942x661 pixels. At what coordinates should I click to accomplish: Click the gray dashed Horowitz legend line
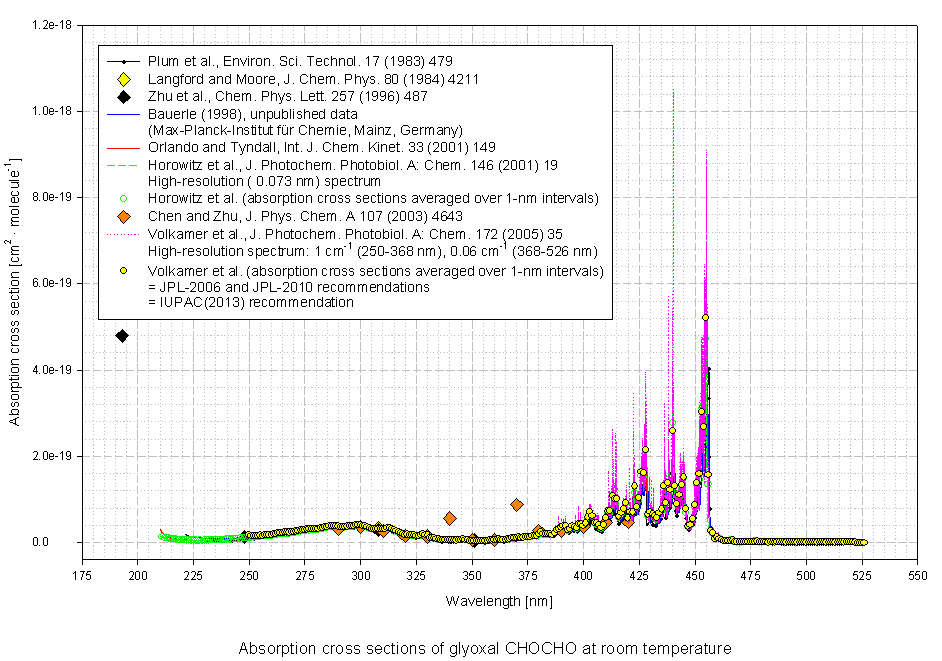point(124,165)
